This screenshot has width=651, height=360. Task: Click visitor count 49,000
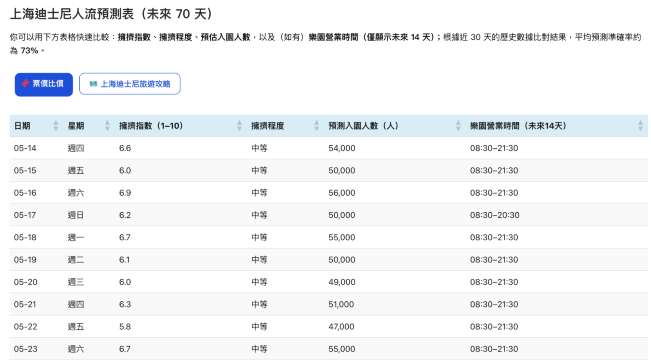point(342,282)
